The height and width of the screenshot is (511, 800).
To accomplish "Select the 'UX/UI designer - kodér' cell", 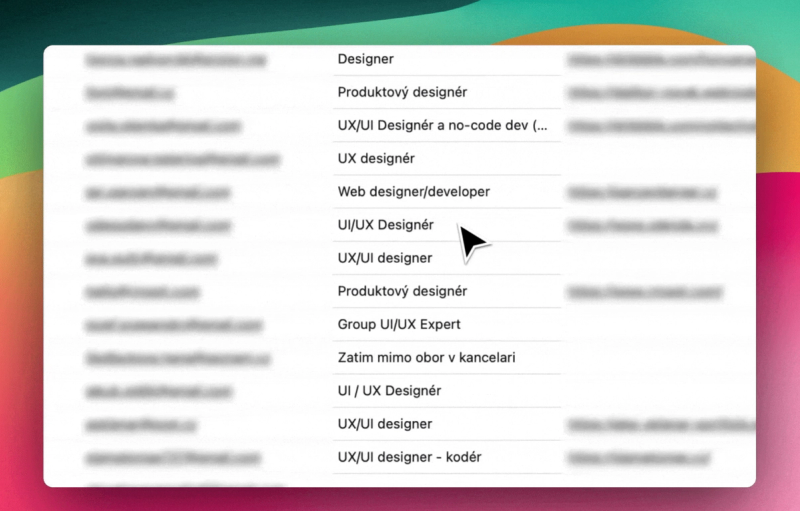I will click(x=447, y=457).
